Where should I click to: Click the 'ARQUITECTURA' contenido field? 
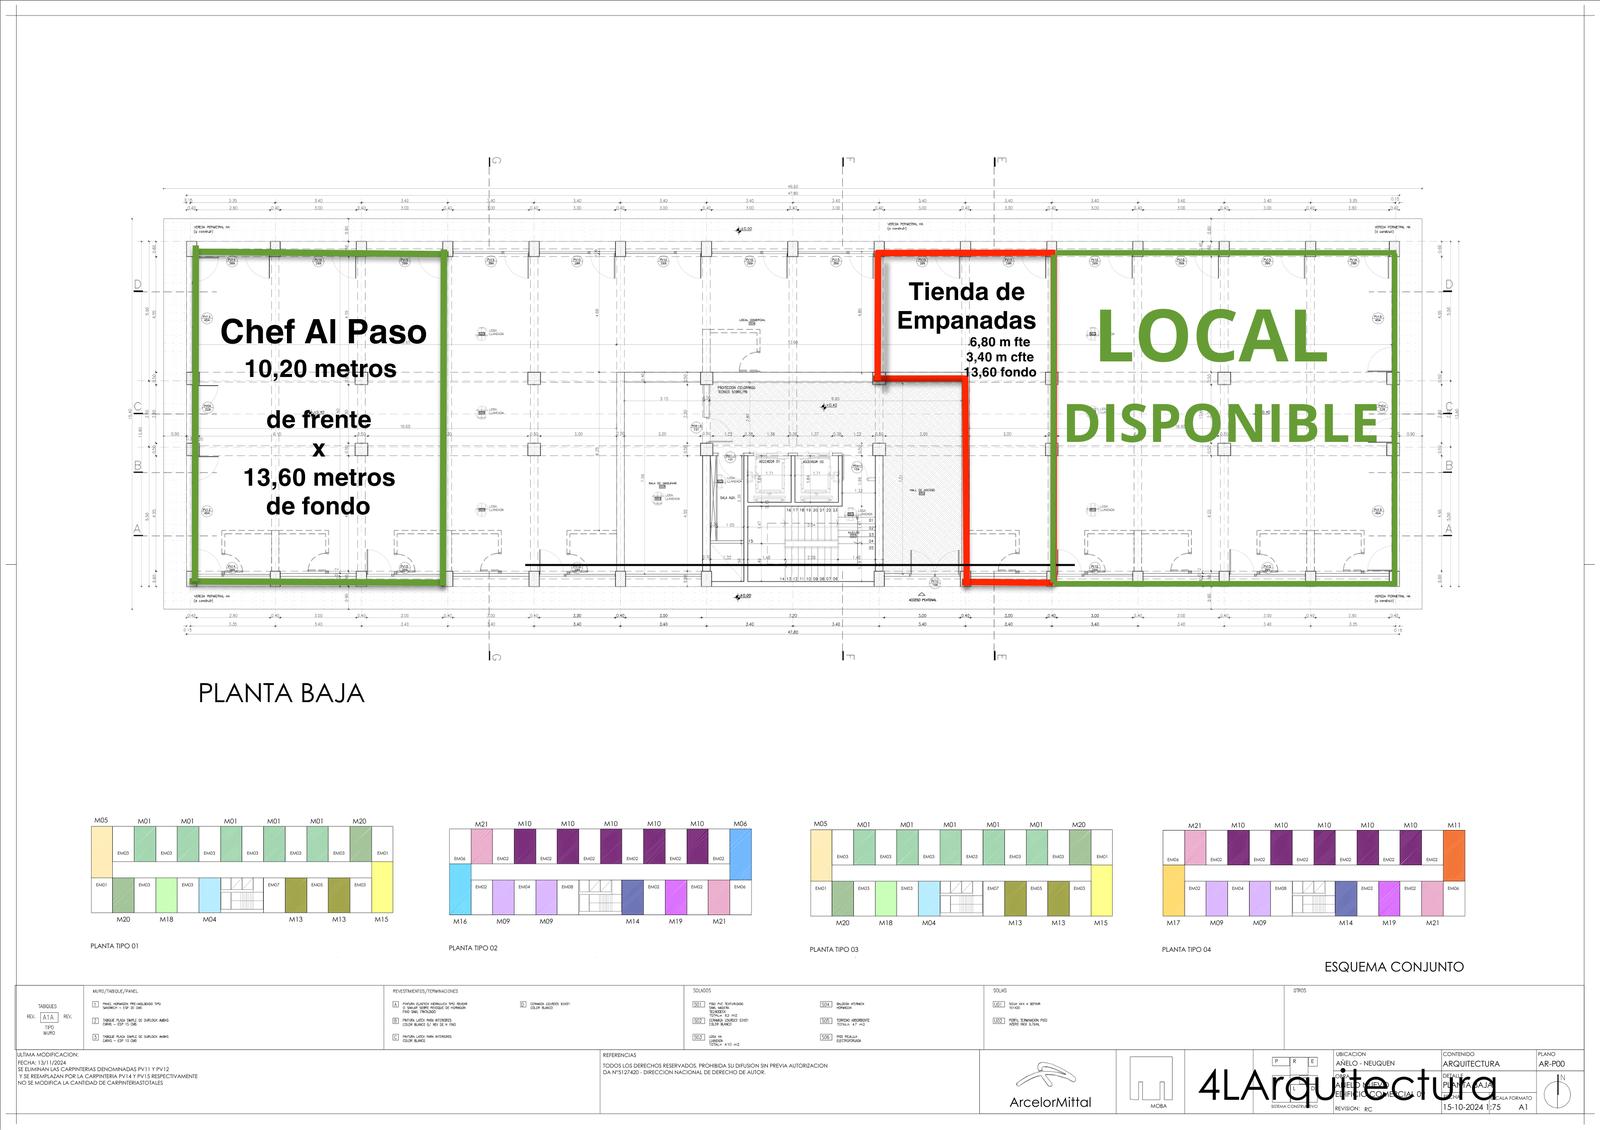point(1471,1064)
